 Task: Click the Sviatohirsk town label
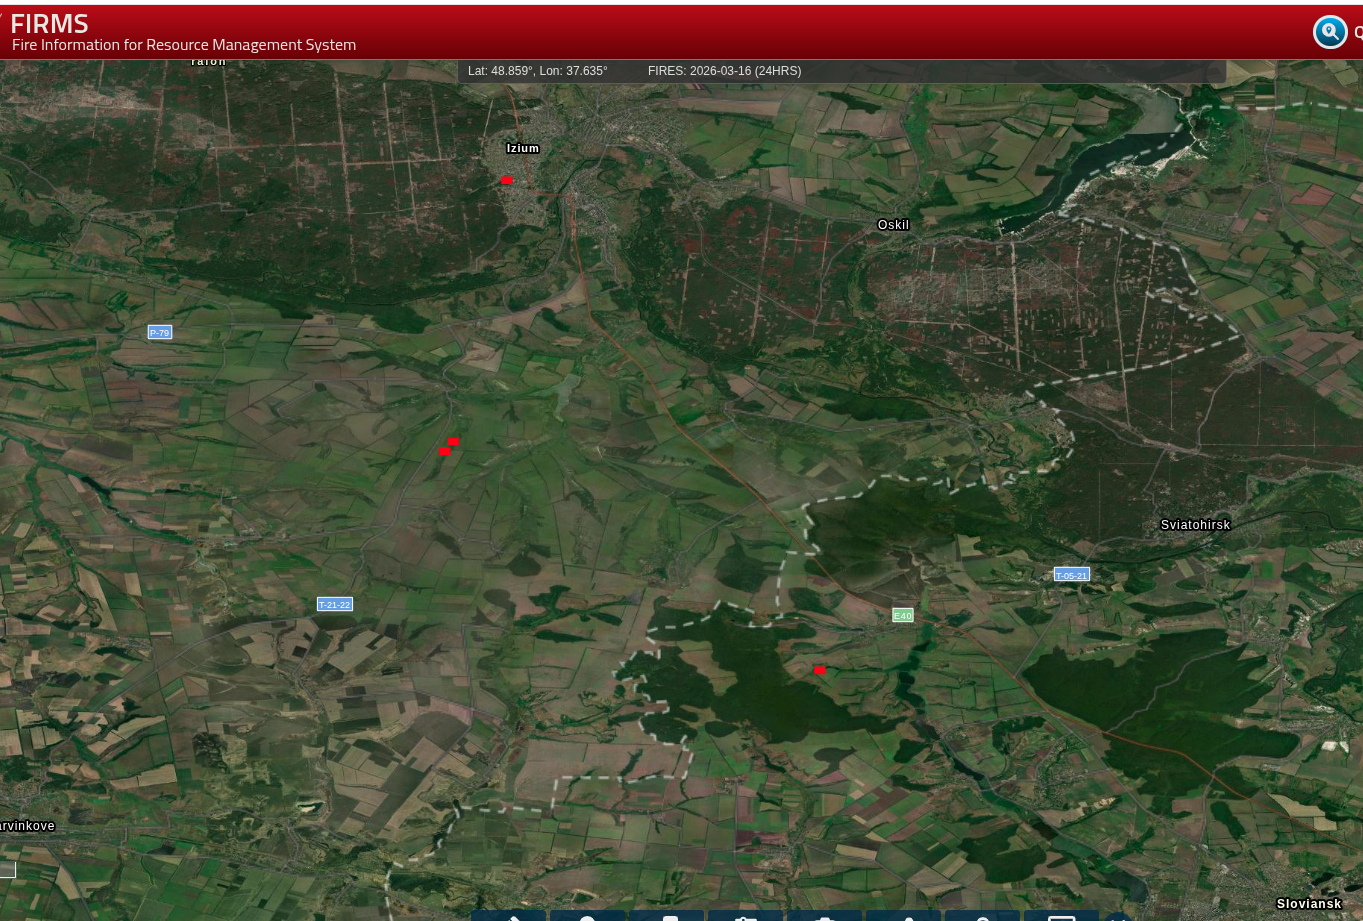click(1196, 525)
